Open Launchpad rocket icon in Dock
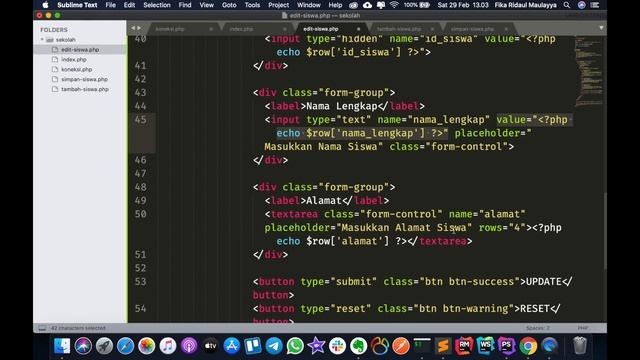This screenshot has width=640, height=360. point(104,346)
